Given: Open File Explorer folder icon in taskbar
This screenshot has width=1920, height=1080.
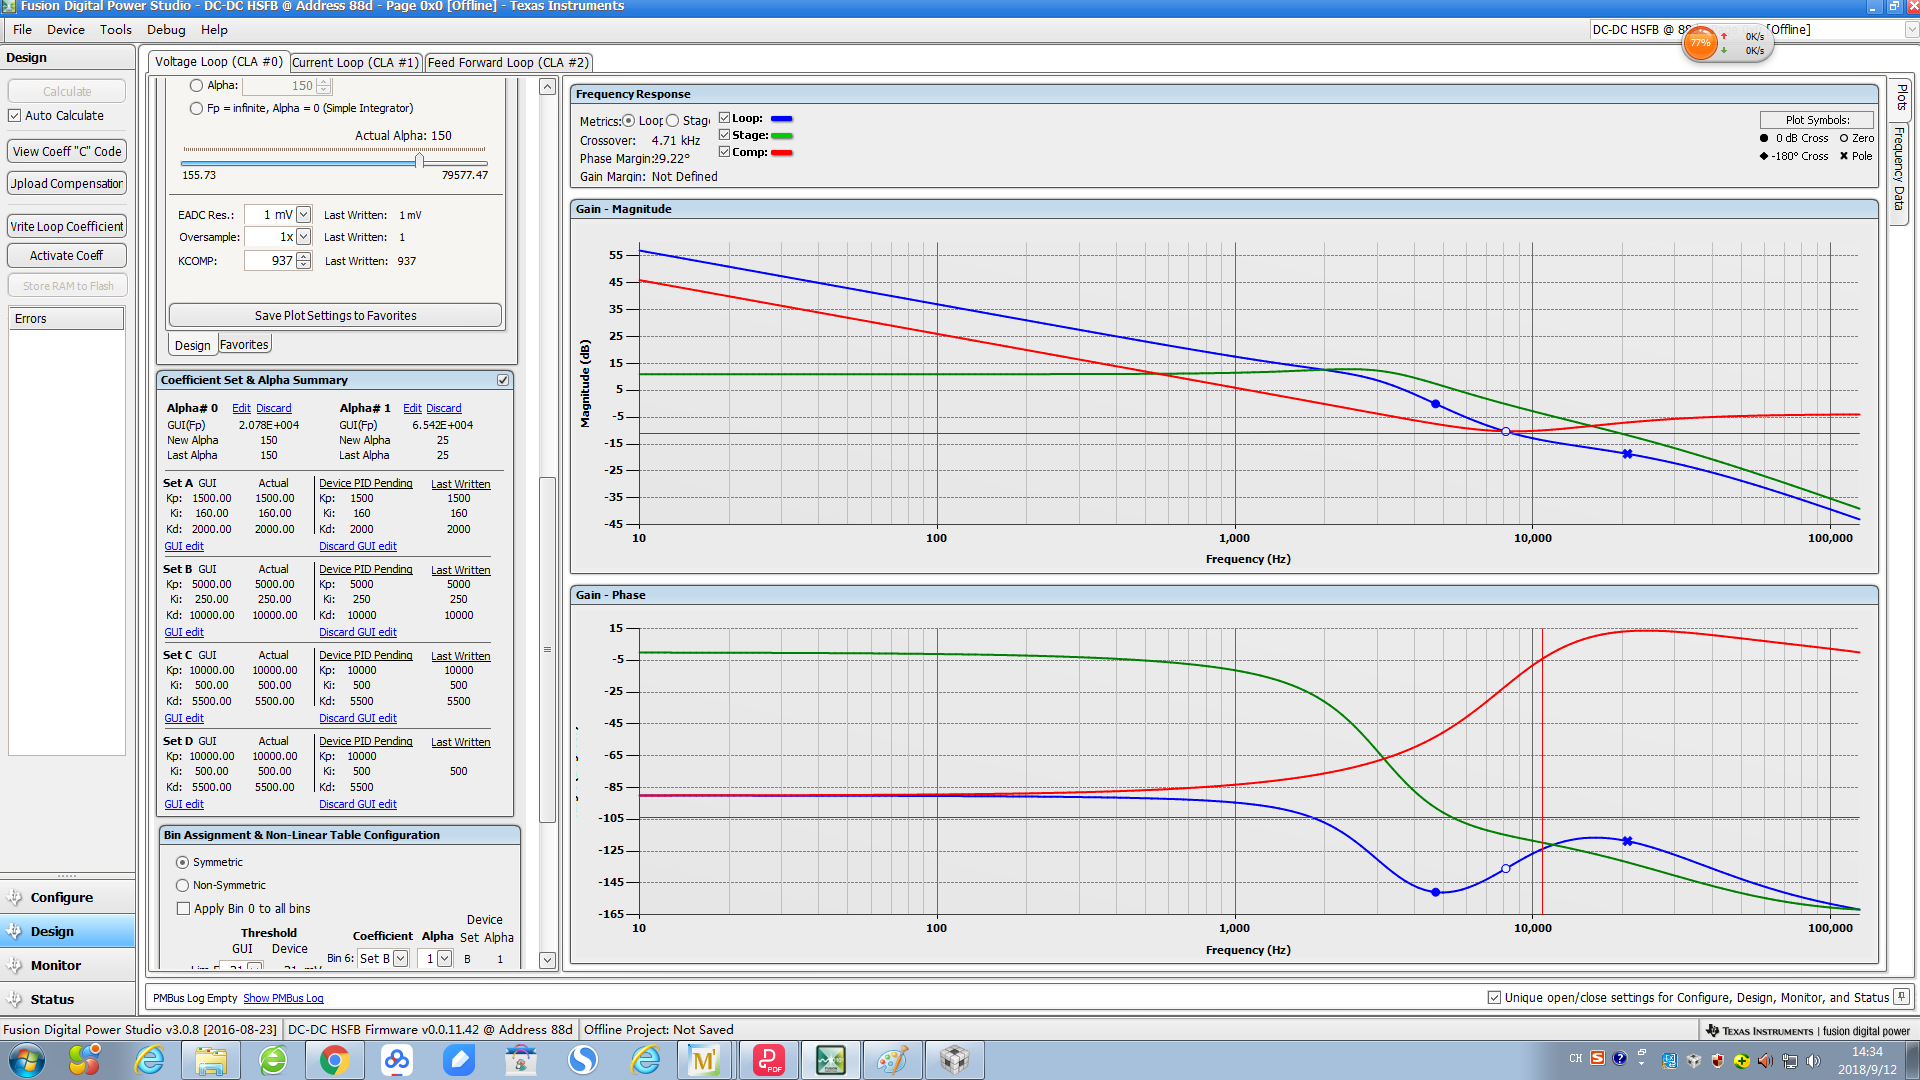Looking at the screenshot, I should [x=211, y=1060].
